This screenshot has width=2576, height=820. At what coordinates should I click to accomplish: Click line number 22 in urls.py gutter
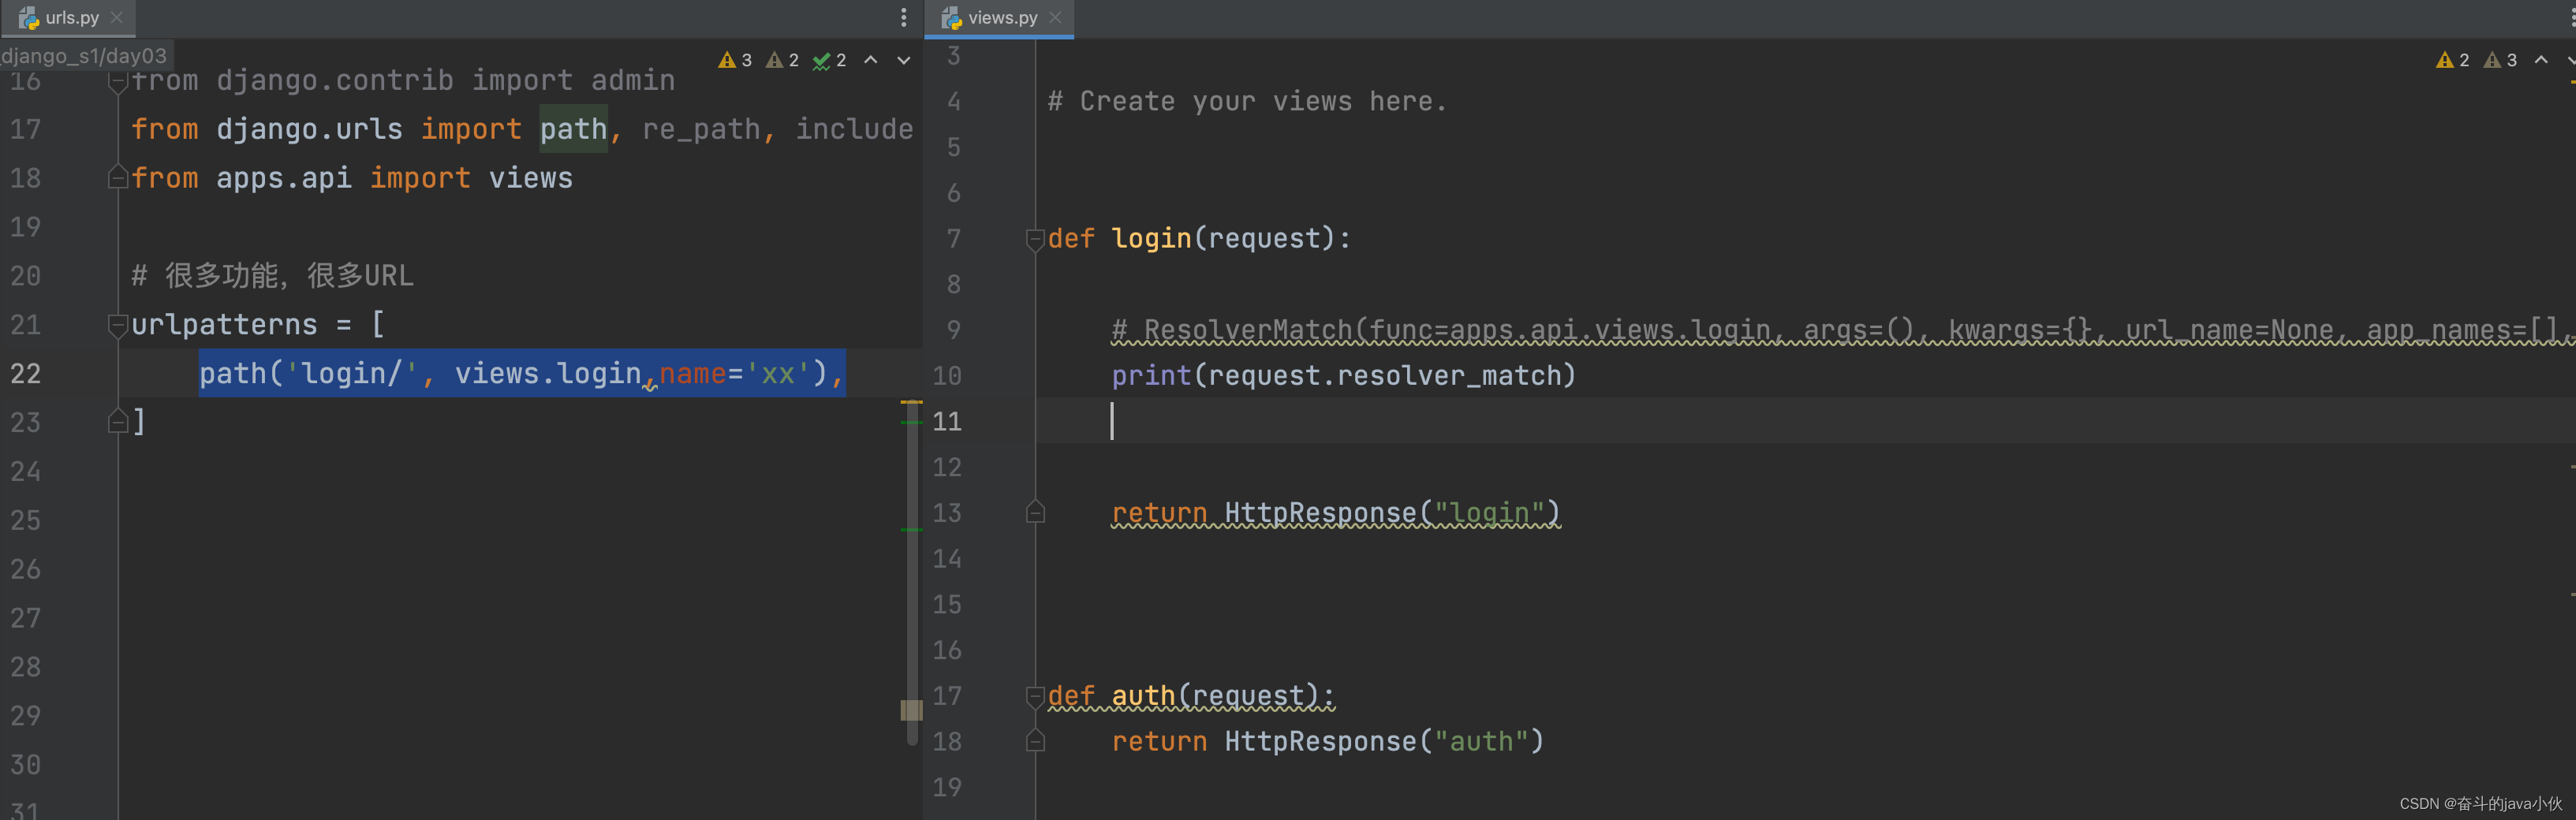pyautogui.click(x=26, y=374)
